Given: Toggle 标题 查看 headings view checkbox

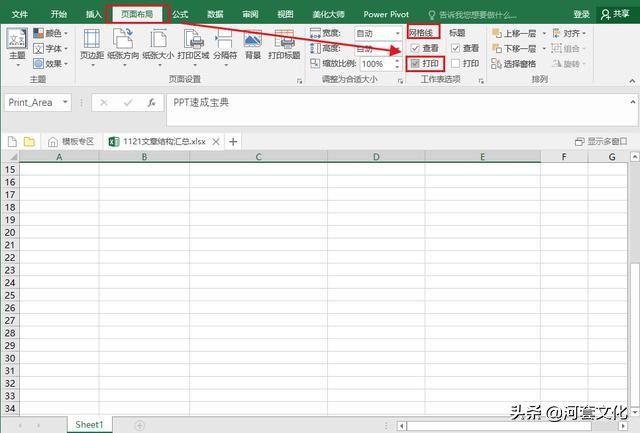Looking at the screenshot, I should (x=456, y=48).
